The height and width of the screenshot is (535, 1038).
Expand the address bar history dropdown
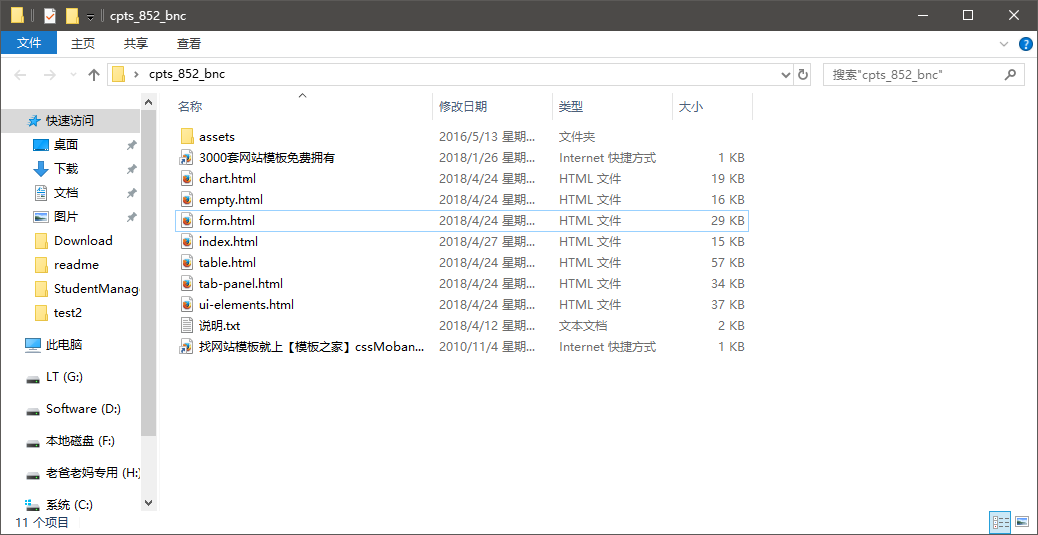(x=786, y=74)
